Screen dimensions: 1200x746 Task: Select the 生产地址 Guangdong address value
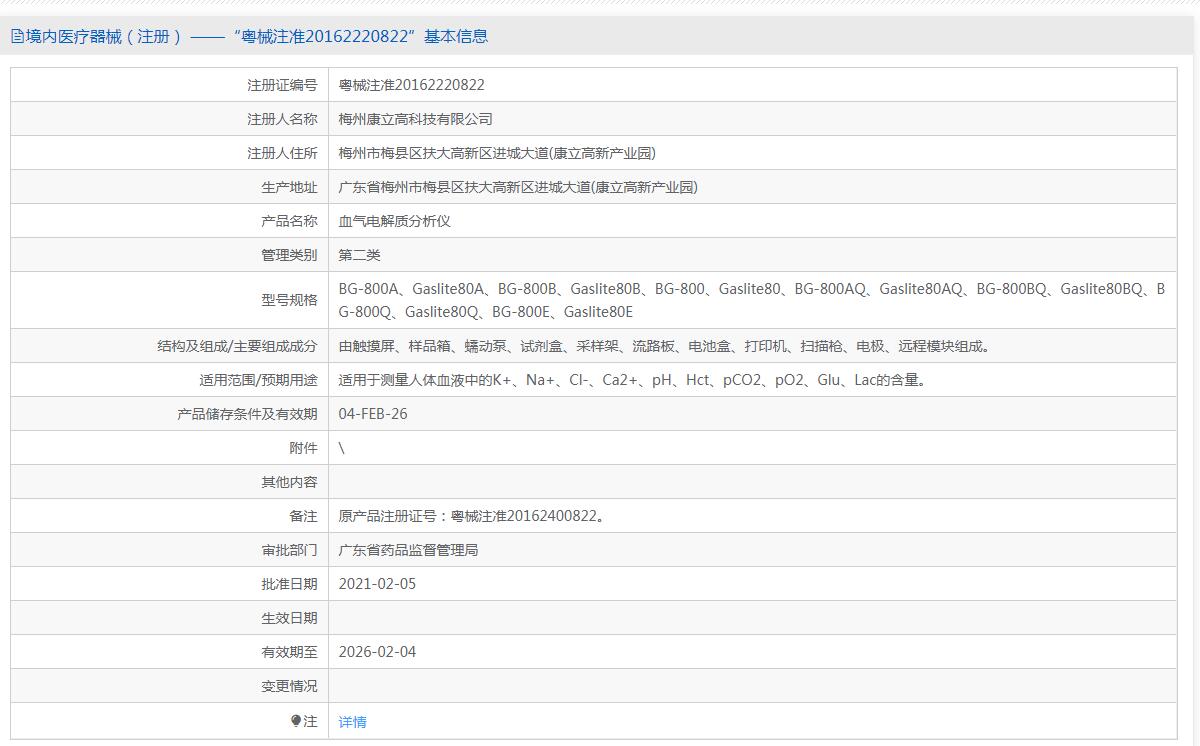pyautogui.click(x=518, y=187)
